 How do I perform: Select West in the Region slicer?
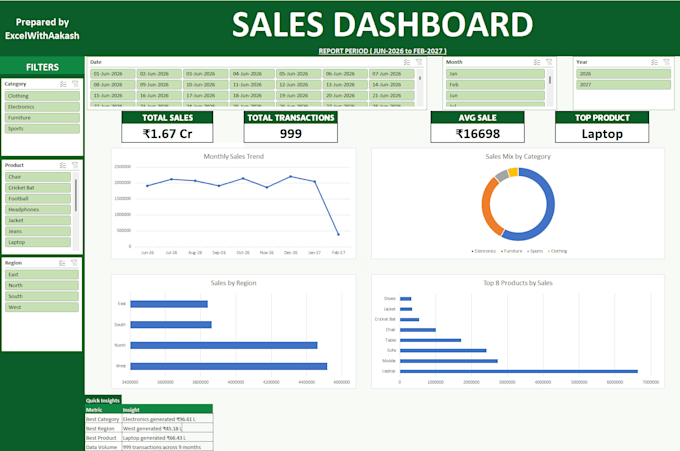(42, 307)
